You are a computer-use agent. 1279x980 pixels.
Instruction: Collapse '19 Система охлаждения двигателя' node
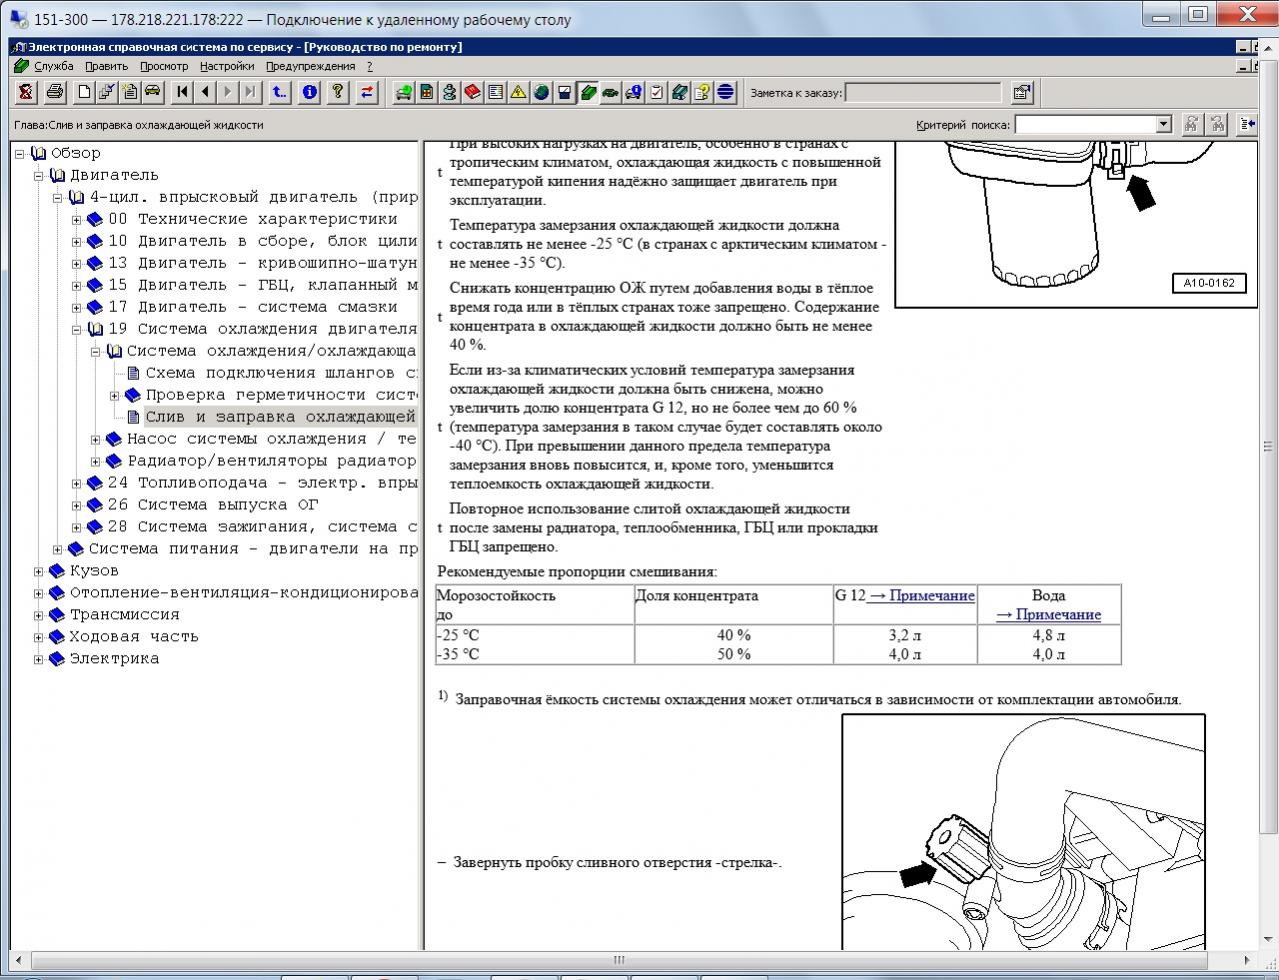click(77, 329)
